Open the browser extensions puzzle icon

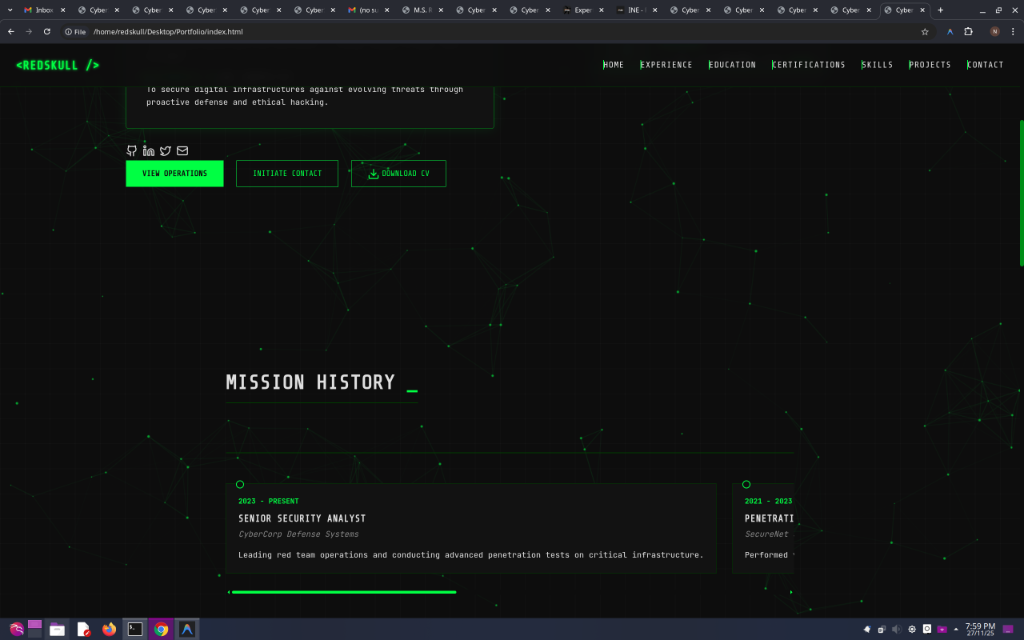(967, 31)
